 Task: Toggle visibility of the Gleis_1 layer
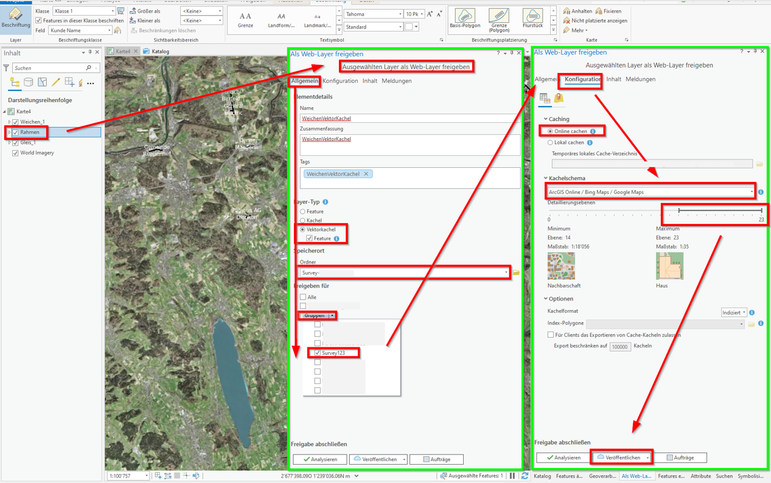click(15, 143)
